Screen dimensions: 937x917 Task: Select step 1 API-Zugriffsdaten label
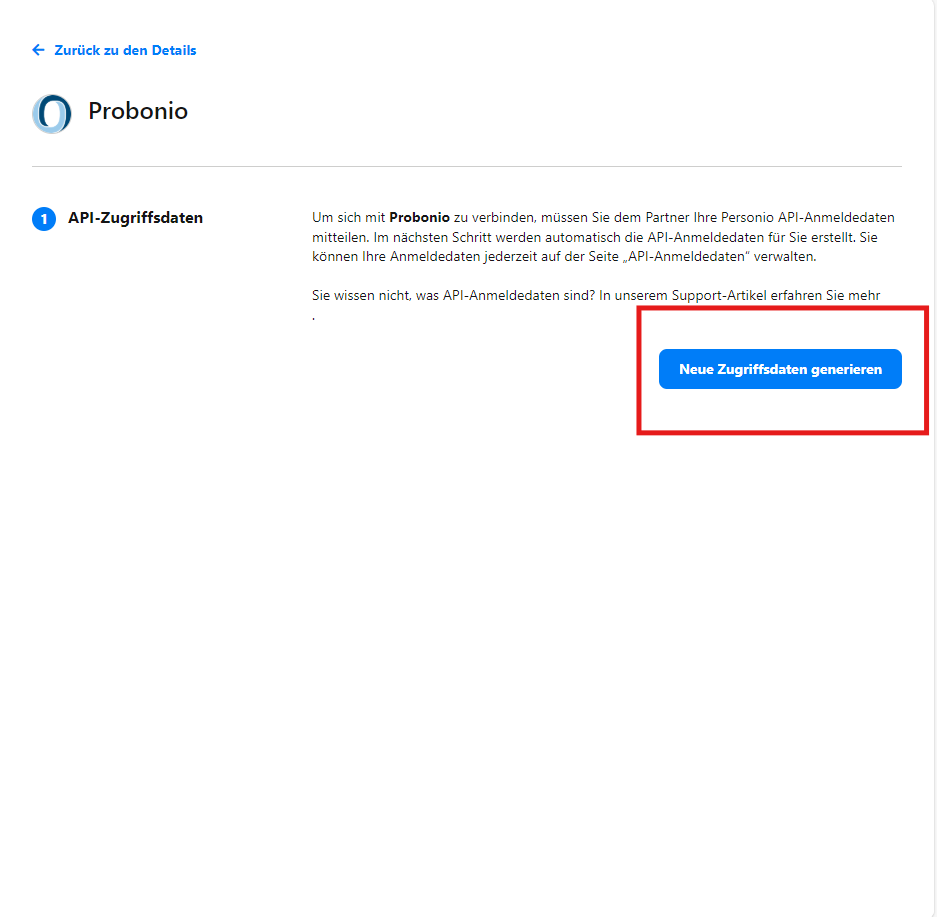135,218
